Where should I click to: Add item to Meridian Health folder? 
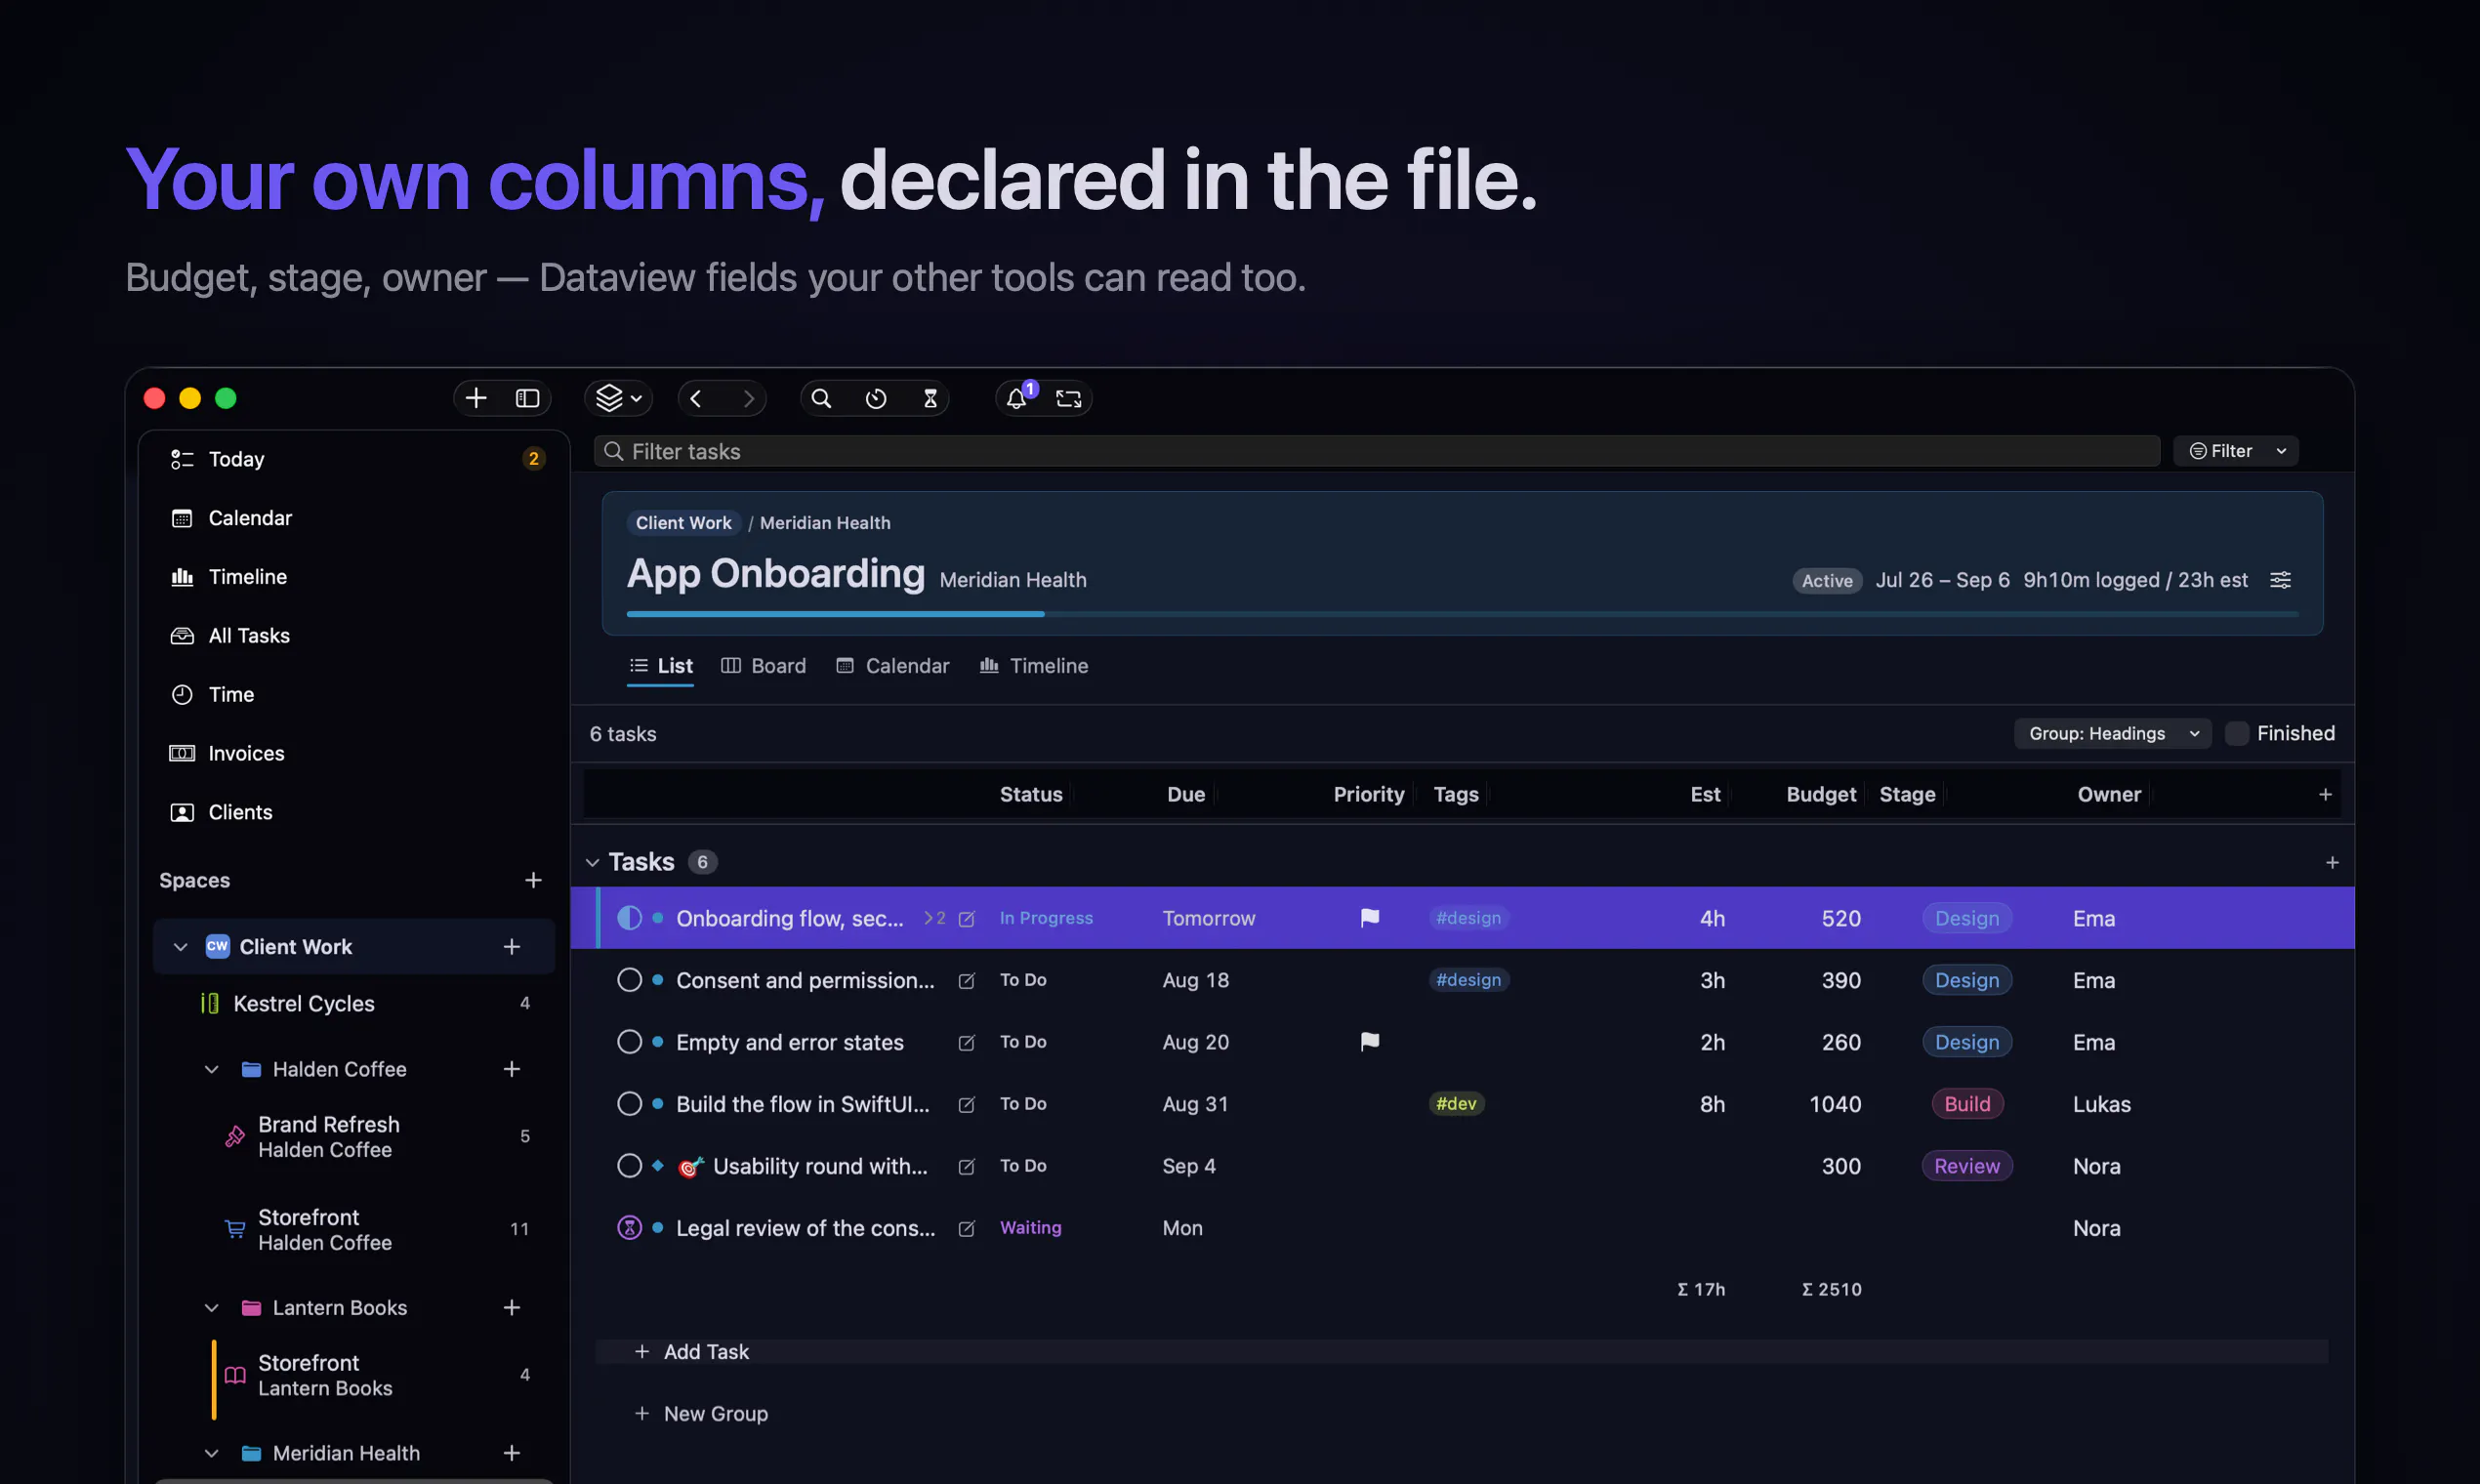(512, 1453)
